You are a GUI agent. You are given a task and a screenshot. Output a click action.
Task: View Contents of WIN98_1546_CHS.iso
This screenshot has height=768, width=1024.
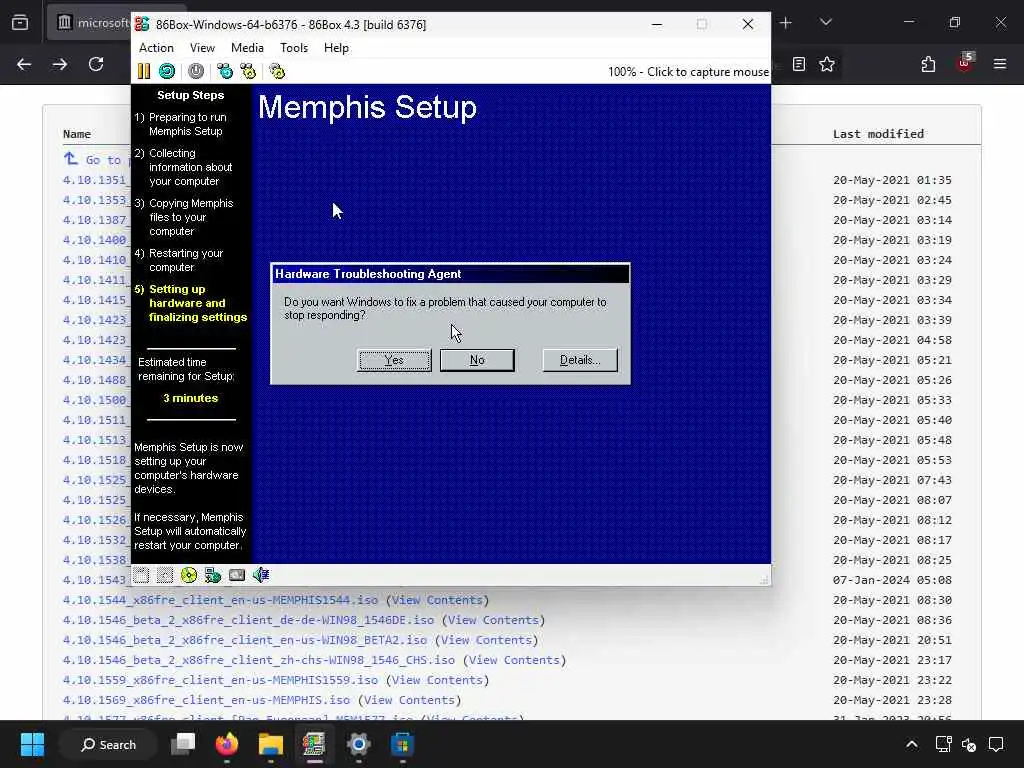coord(514,660)
